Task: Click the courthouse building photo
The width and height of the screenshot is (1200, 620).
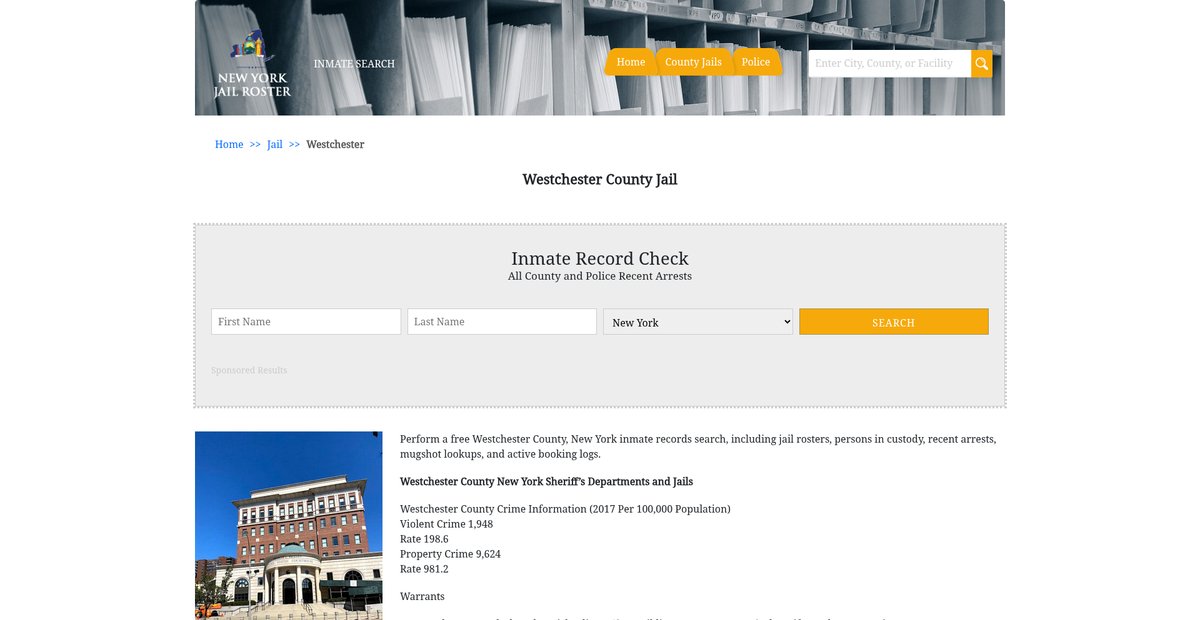Action: [x=289, y=526]
